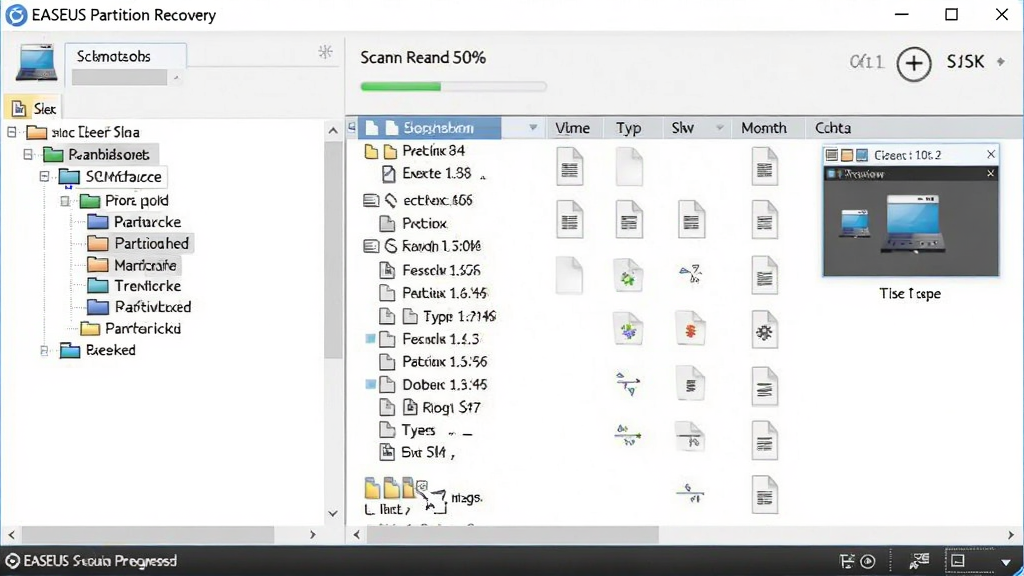Screen dimensions: 1024x576
Task: Click the grey window icon in Cieoet panel header
Action: click(x=832, y=155)
